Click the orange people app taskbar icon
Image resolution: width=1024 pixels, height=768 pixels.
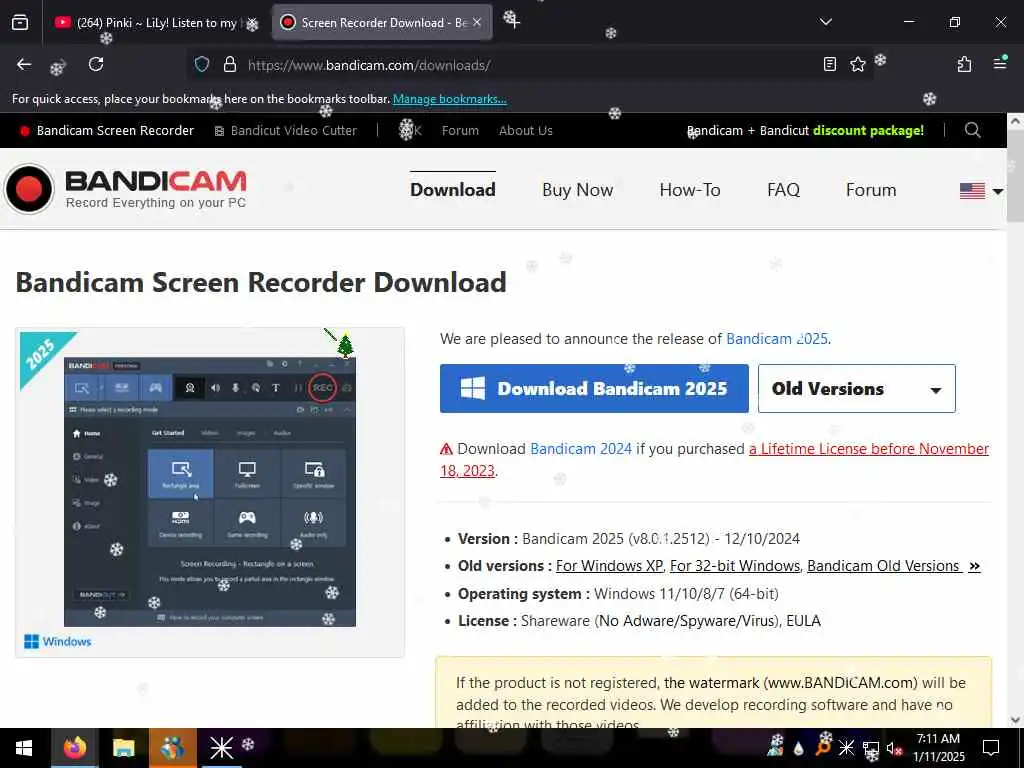[x=172, y=748]
